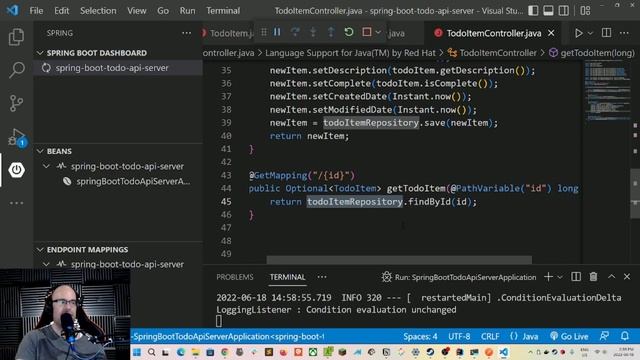Open new terminal profile dropdown arrow

click(x=560, y=277)
